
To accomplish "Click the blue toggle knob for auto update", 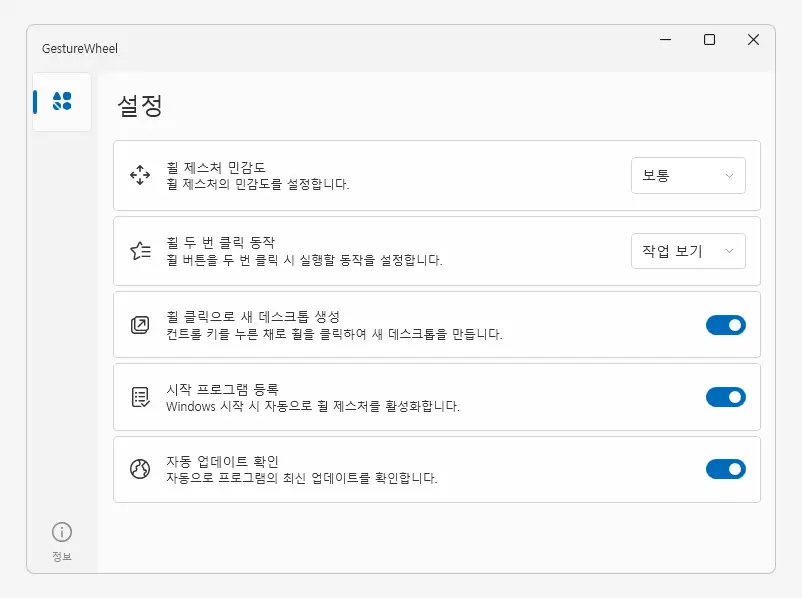I will [x=734, y=469].
